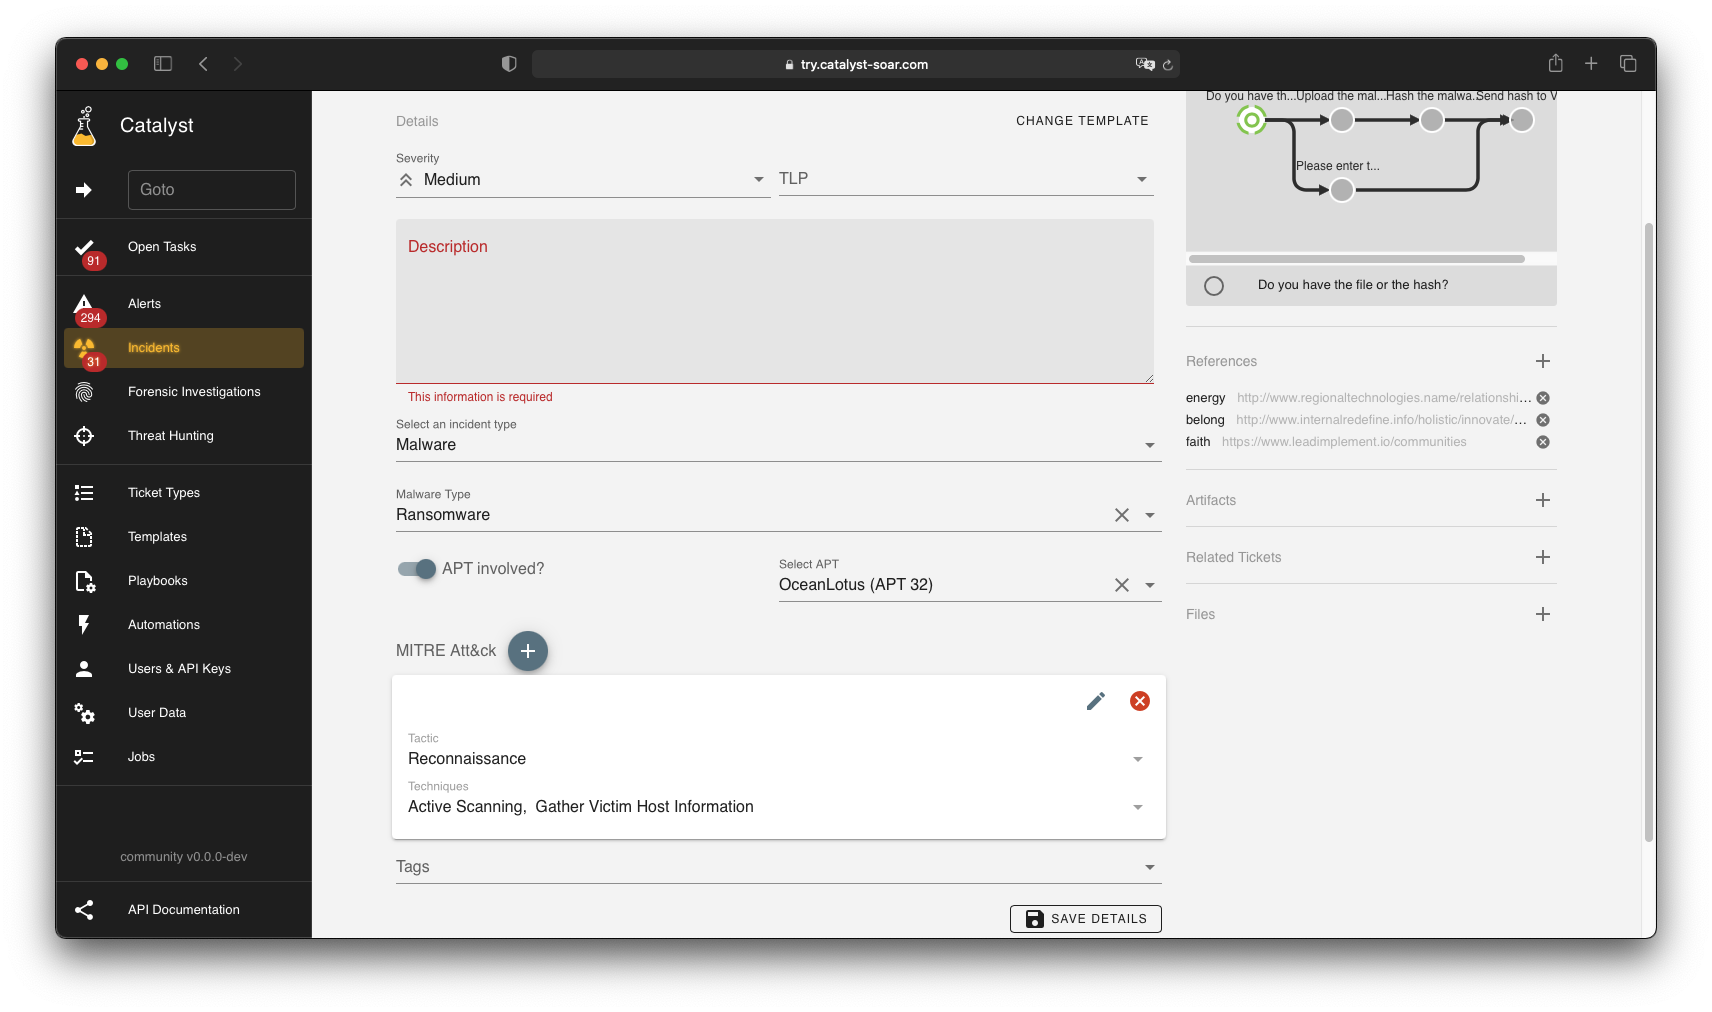This screenshot has width=1712, height=1012.
Task: Open Alerts in the sidebar
Action: coord(144,304)
